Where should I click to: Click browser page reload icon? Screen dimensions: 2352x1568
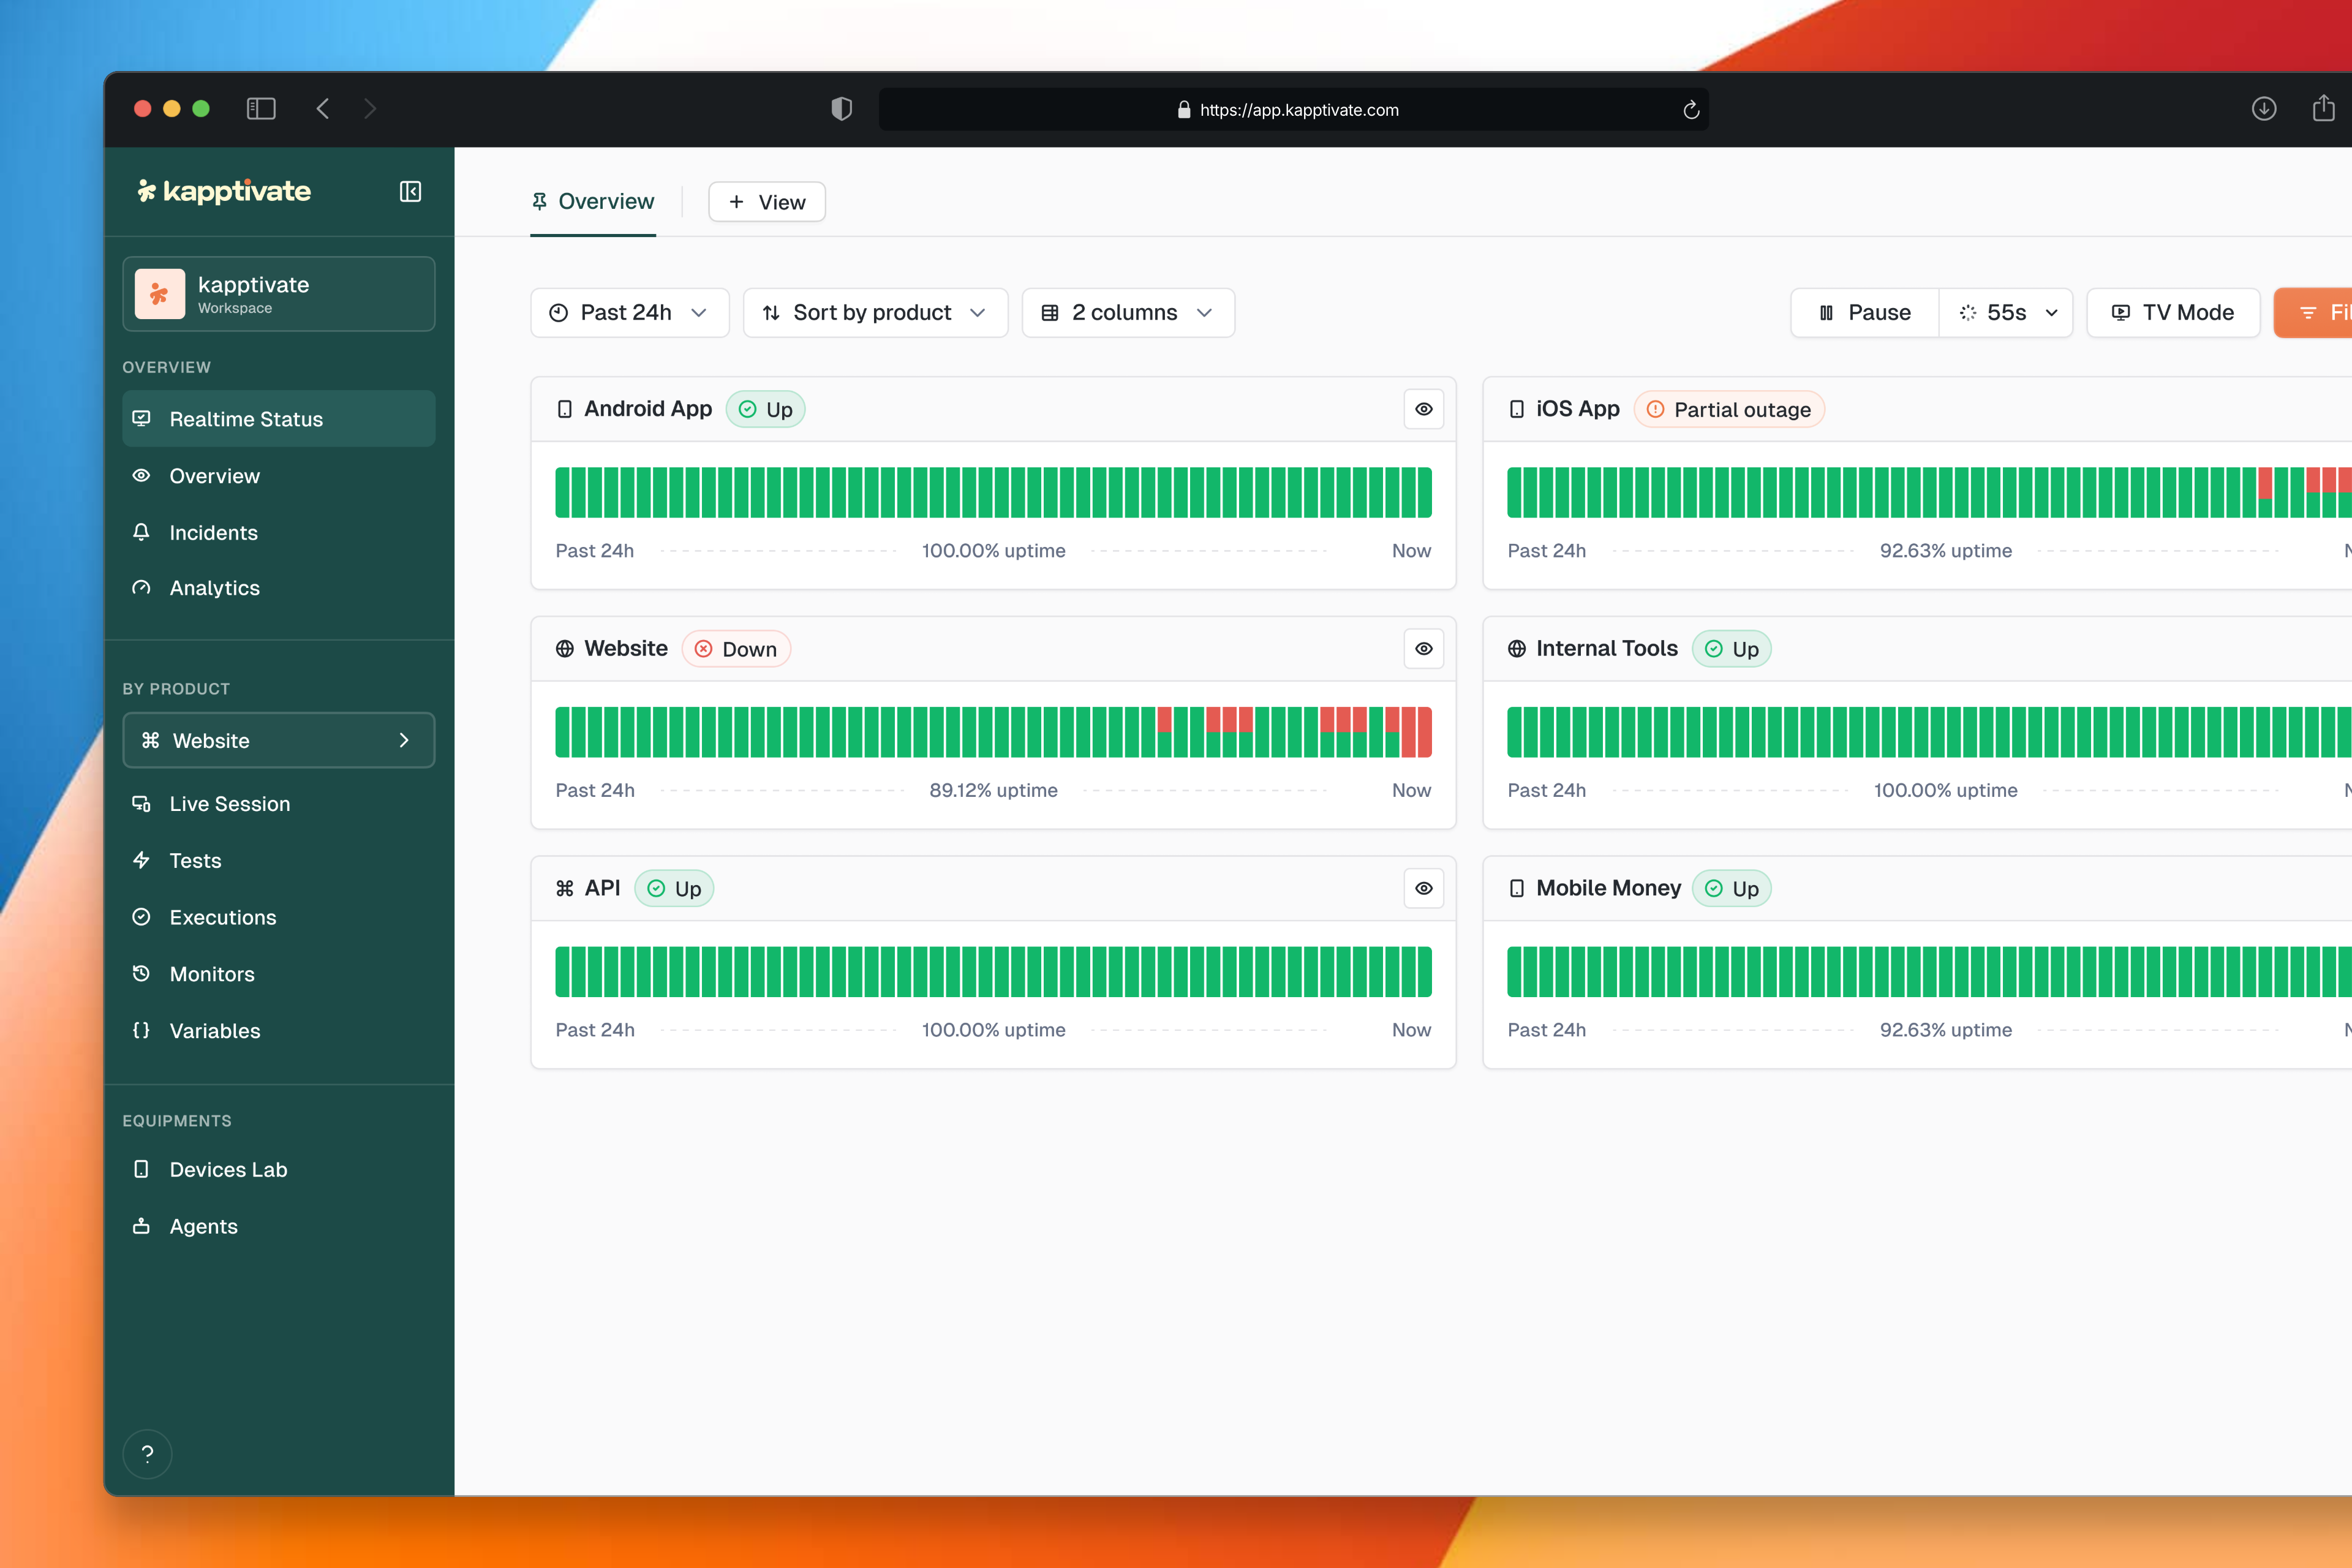tap(1691, 110)
